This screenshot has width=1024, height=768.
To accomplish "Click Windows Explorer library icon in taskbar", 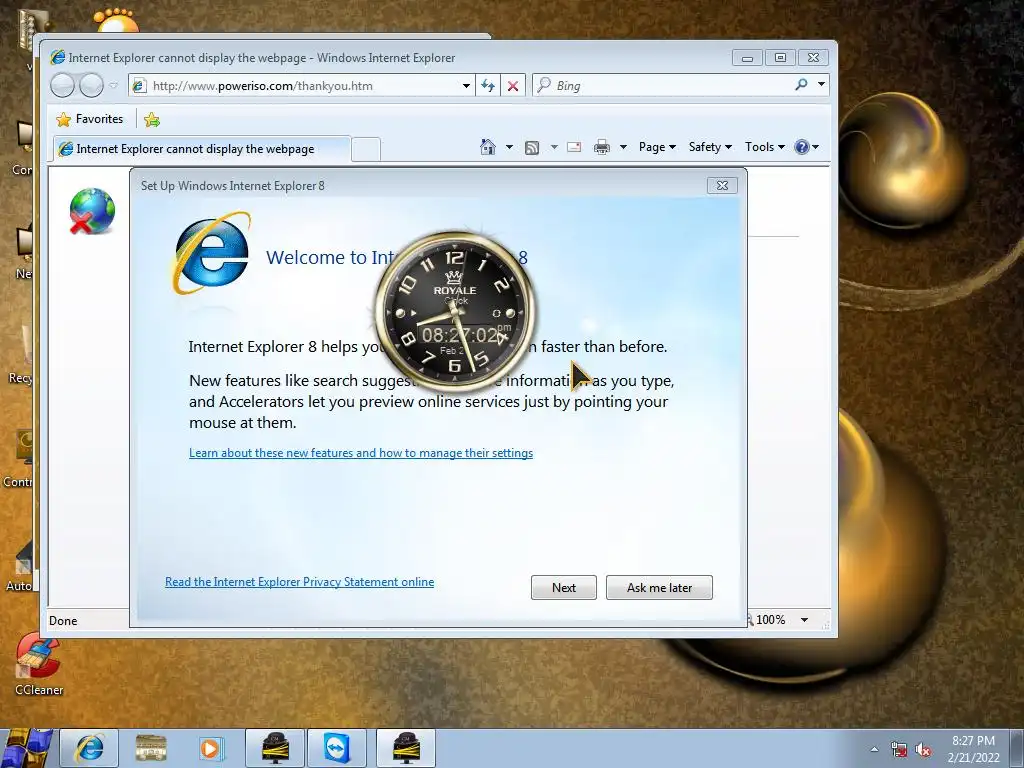I will (151, 748).
